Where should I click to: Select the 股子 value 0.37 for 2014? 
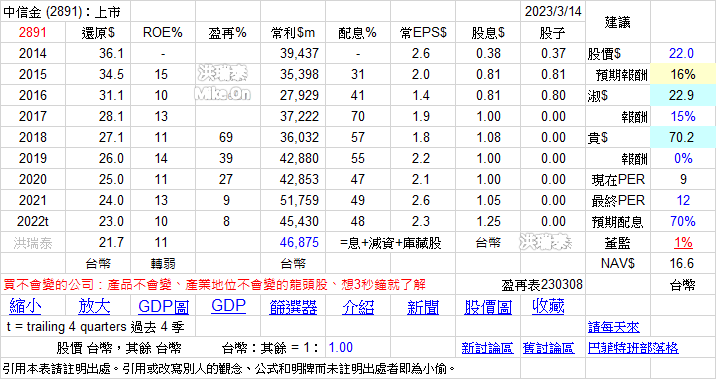(553, 53)
